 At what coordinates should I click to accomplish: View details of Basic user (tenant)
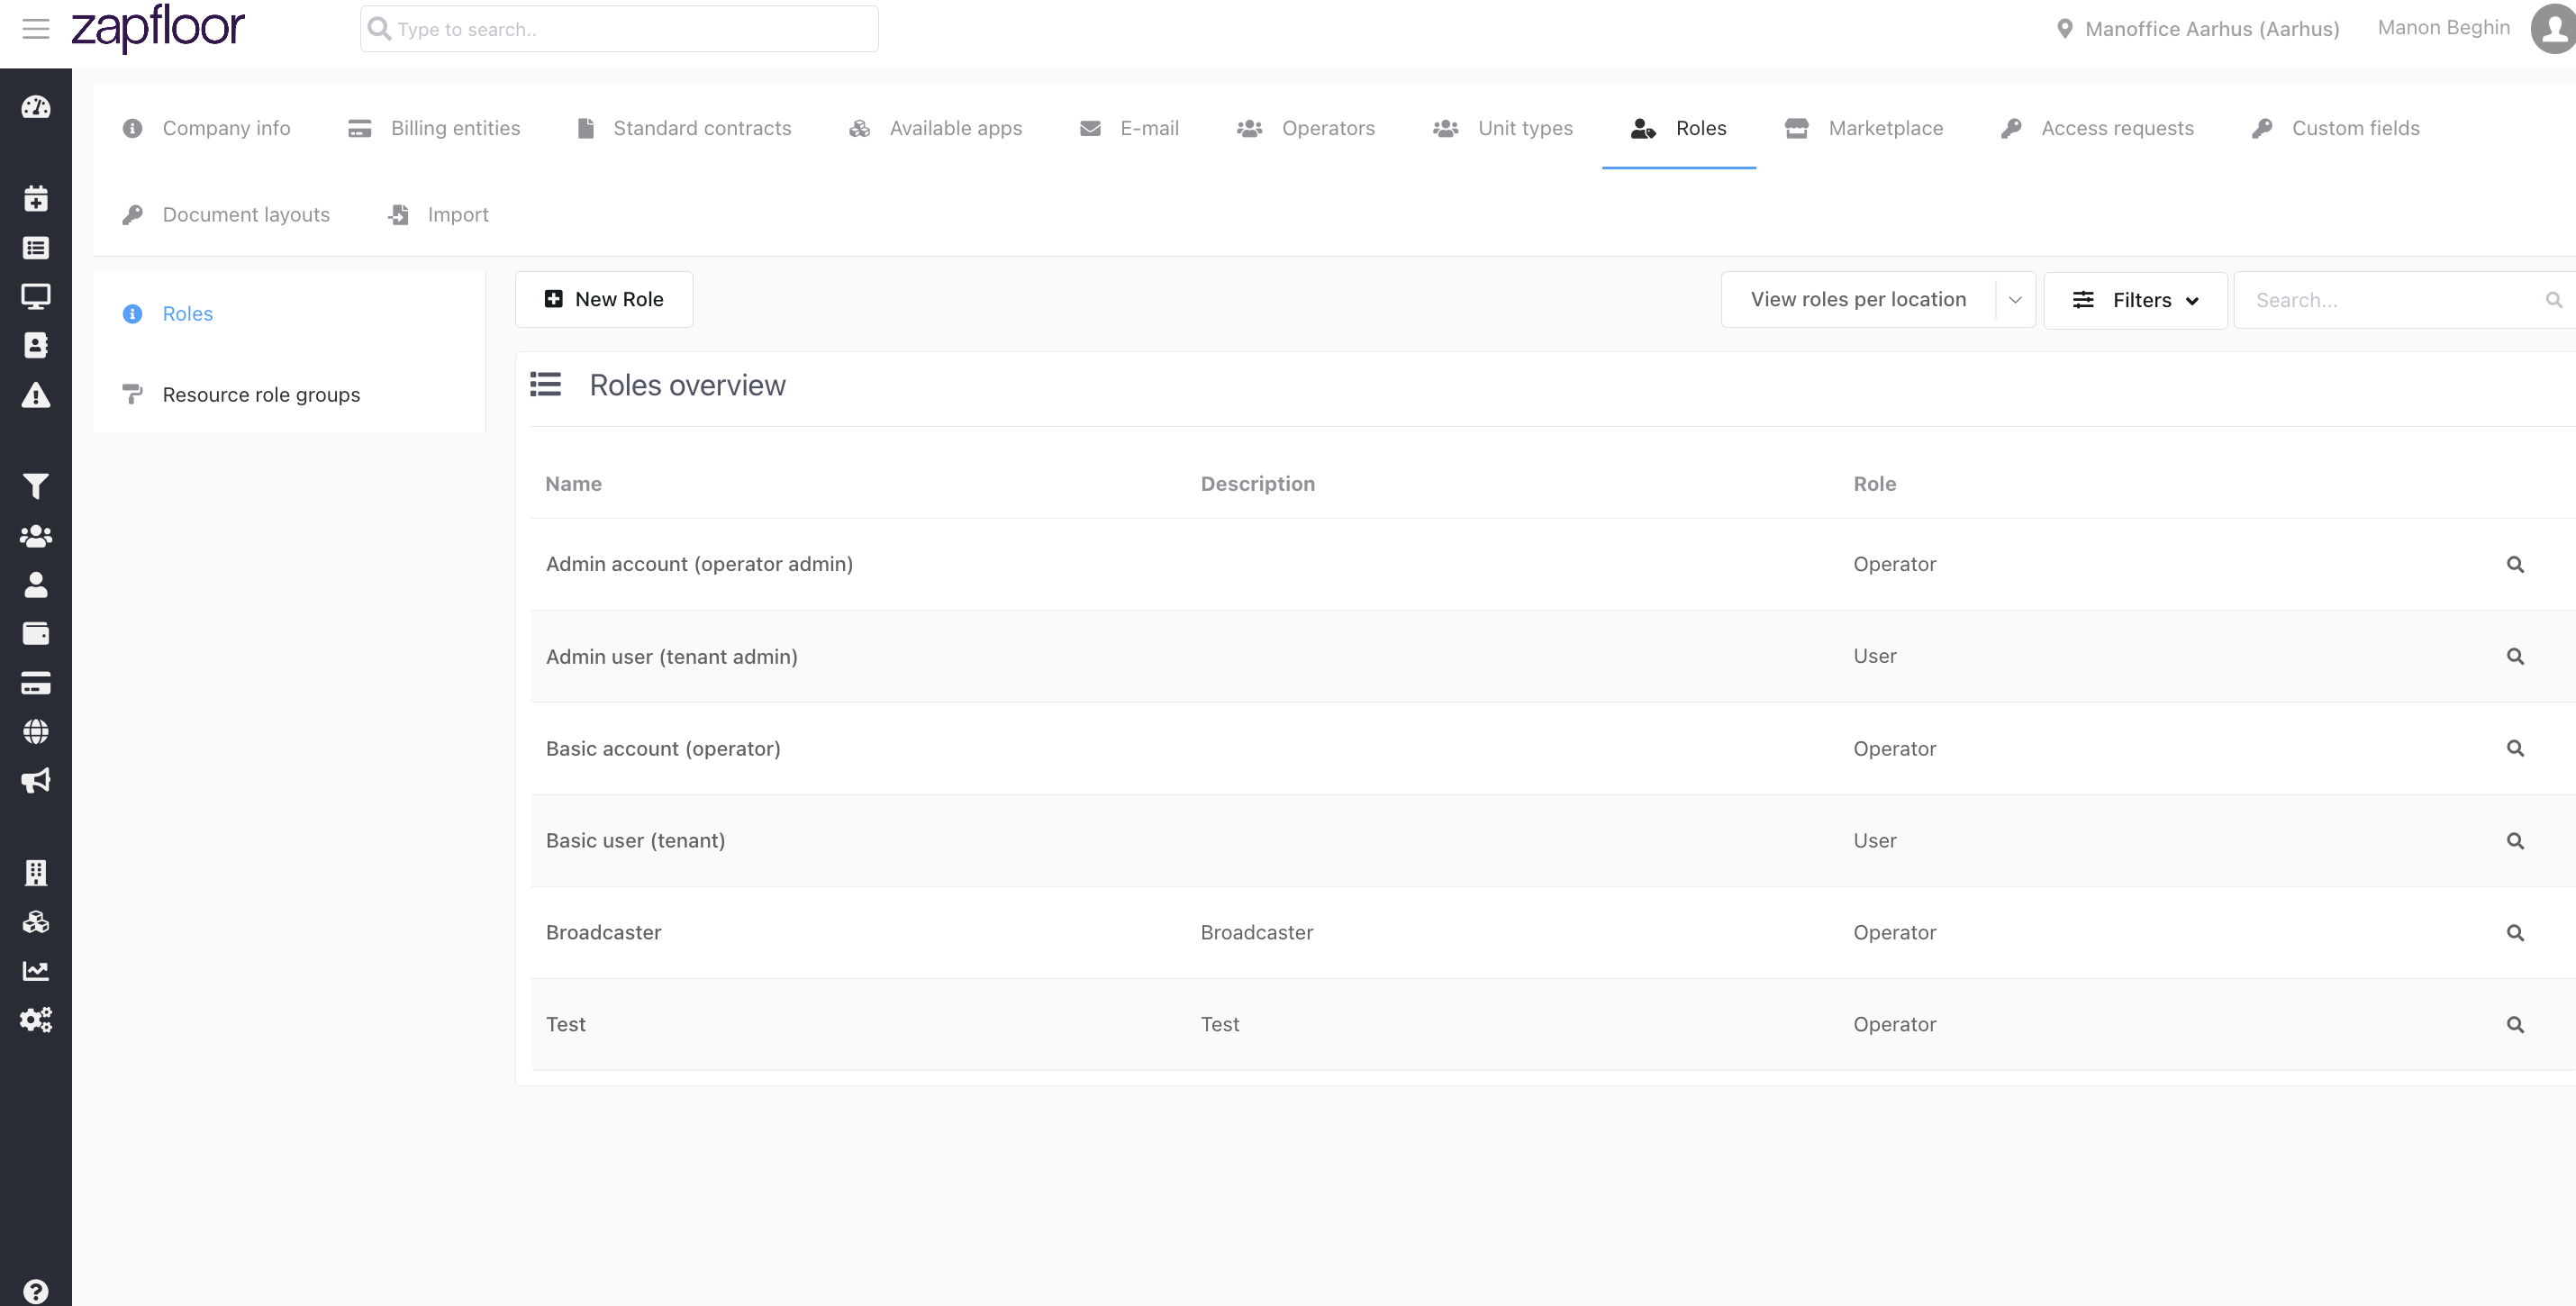(2516, 841)
